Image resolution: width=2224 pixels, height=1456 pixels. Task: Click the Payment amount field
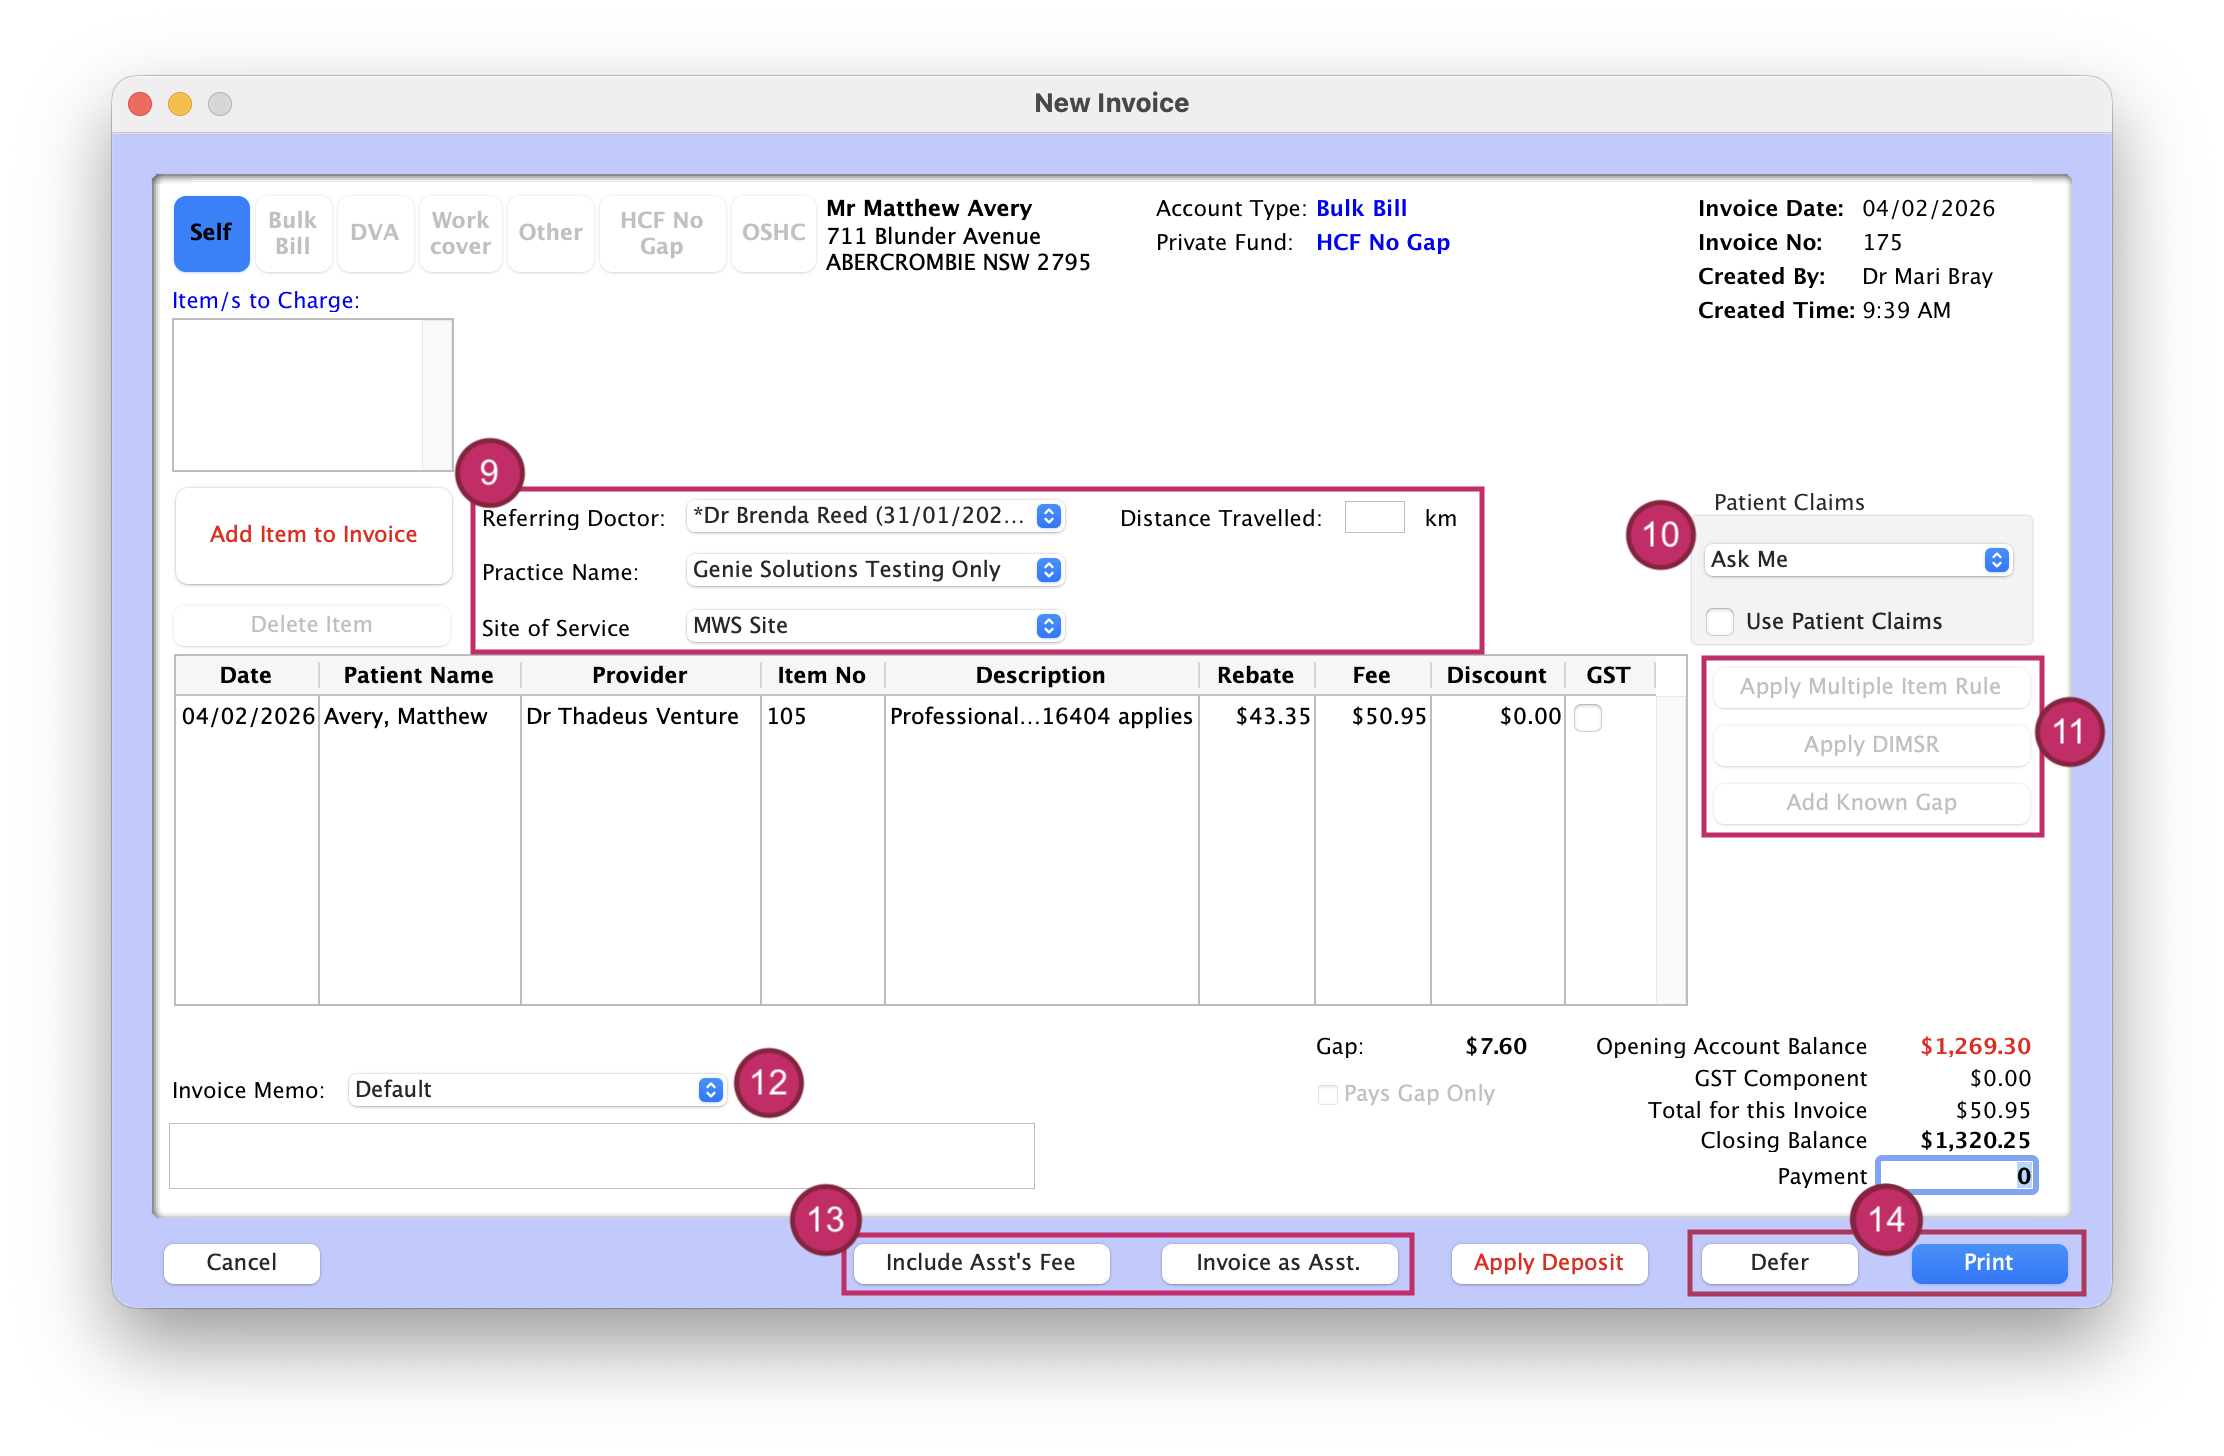tap(1957, 1176)
